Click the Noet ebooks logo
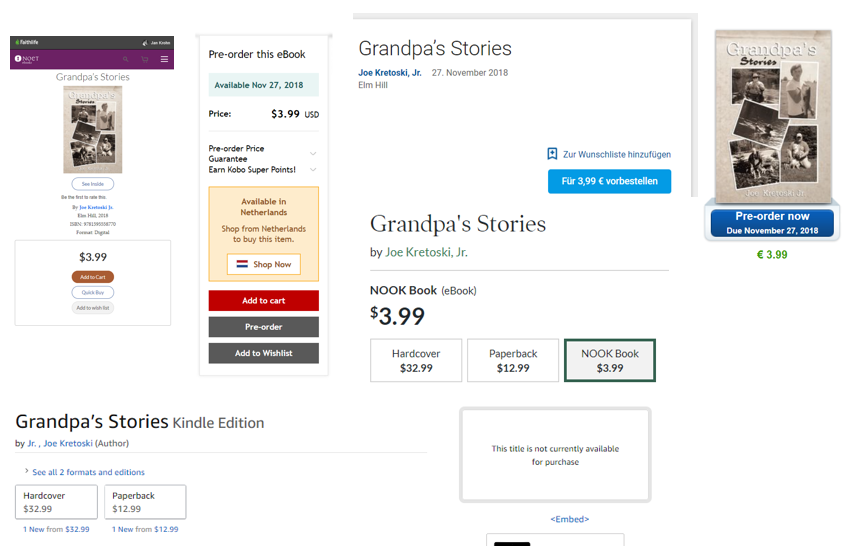The height and width of the screenshot is (550, 850). coord(26,59)
